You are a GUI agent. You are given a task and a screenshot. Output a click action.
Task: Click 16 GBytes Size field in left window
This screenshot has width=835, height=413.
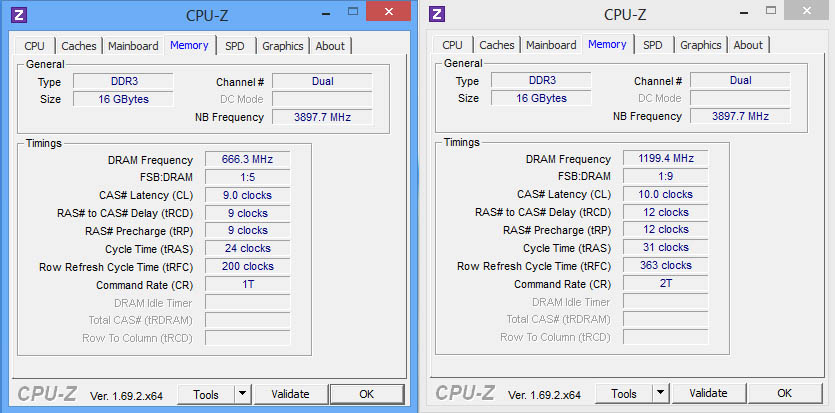123,100
